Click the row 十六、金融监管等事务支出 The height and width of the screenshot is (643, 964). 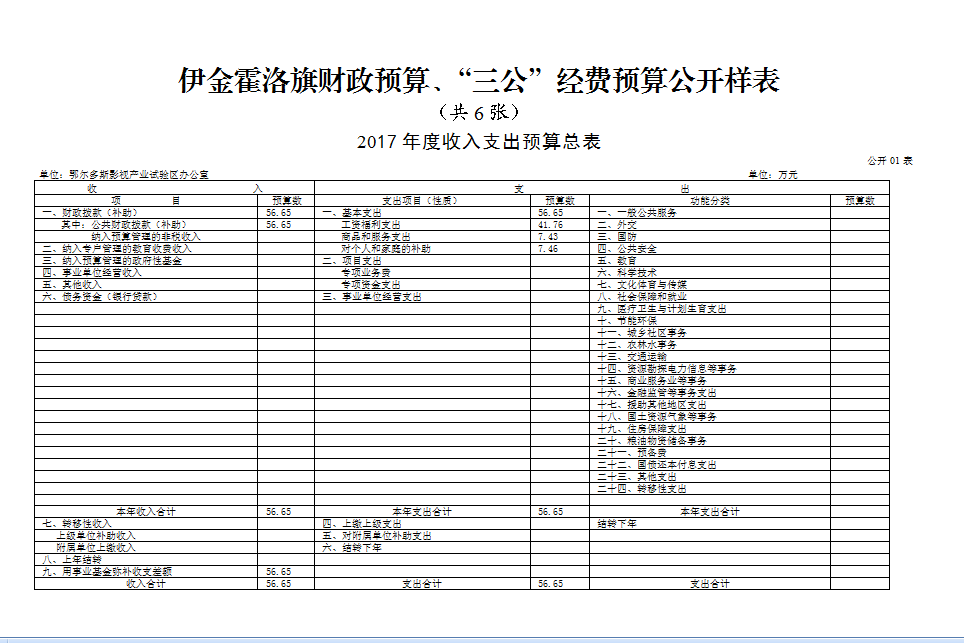(x=709, y=393)
